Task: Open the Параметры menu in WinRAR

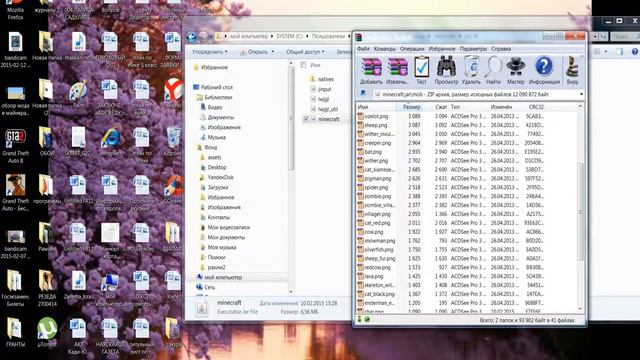Action: pos(473,49)
